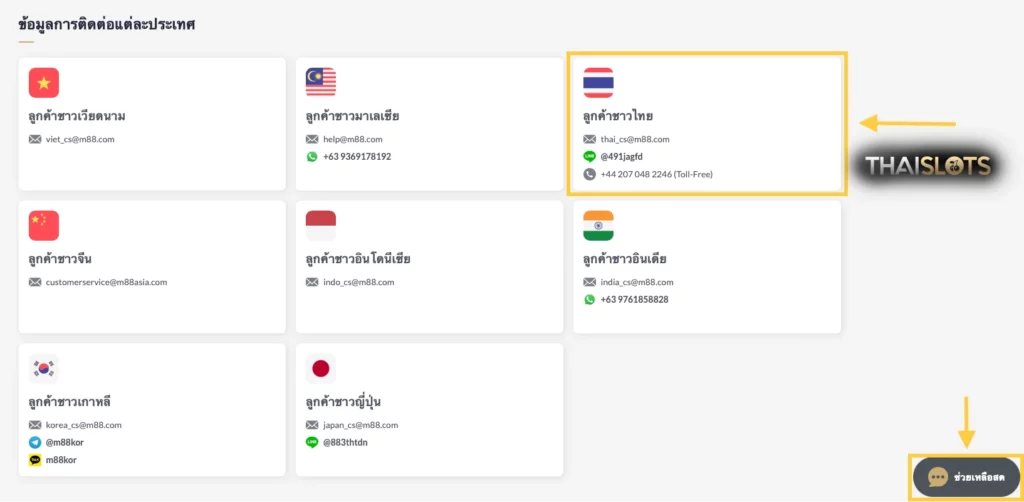Click the Indonesia flag icon
Image resolution: width=1024 pixels, height=502 pixels.
(321, 226)
